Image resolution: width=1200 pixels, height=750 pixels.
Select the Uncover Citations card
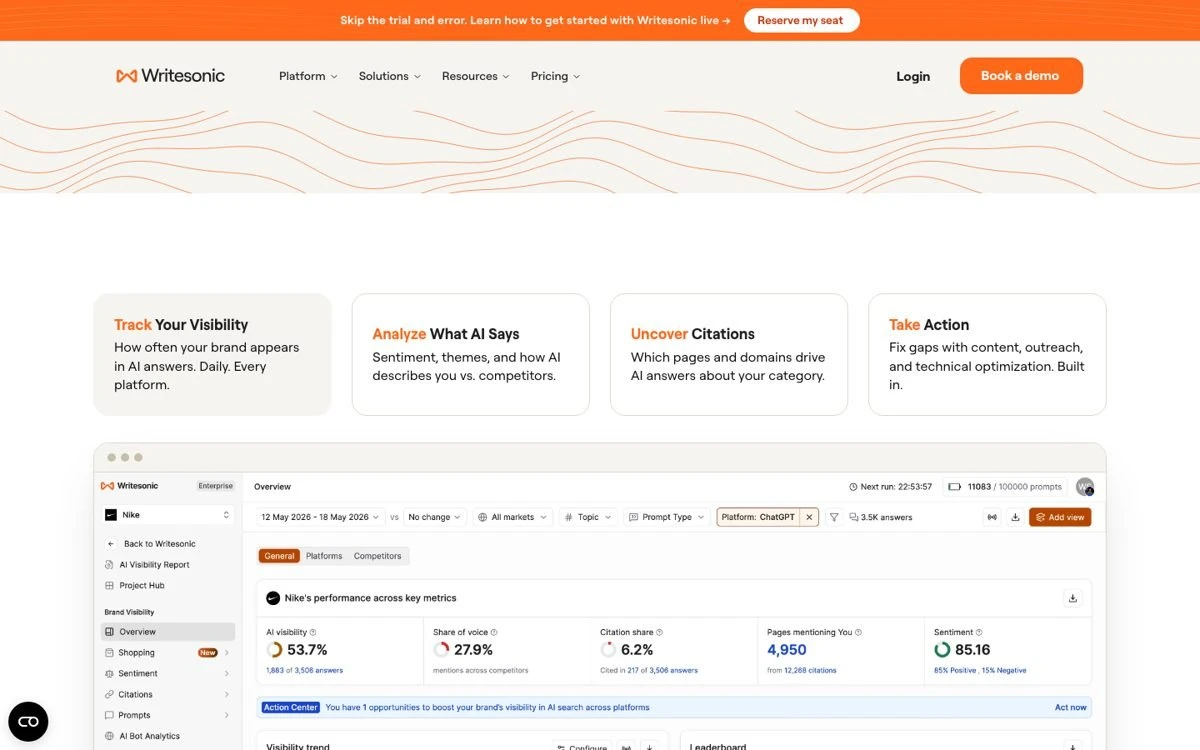point(728,354)
